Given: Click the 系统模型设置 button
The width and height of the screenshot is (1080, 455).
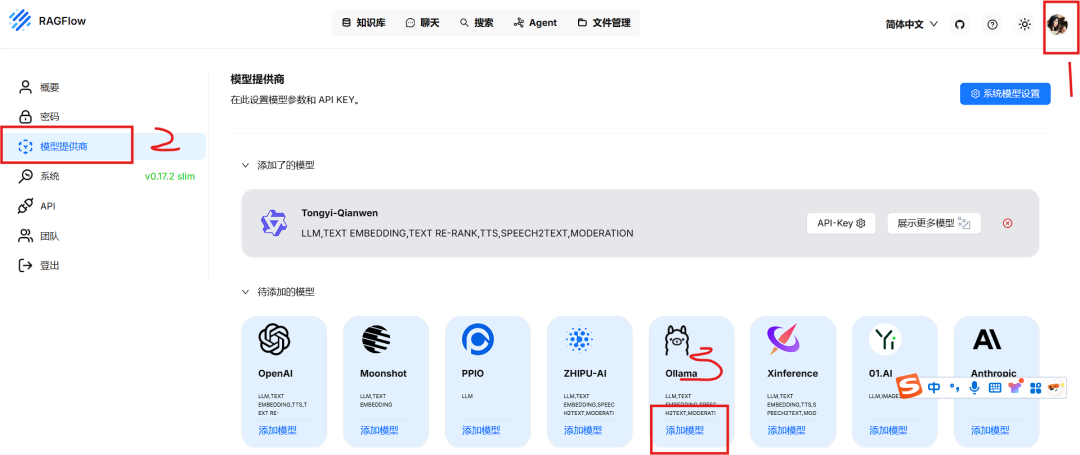Looking at the screenshot, I should point(1005,94).
